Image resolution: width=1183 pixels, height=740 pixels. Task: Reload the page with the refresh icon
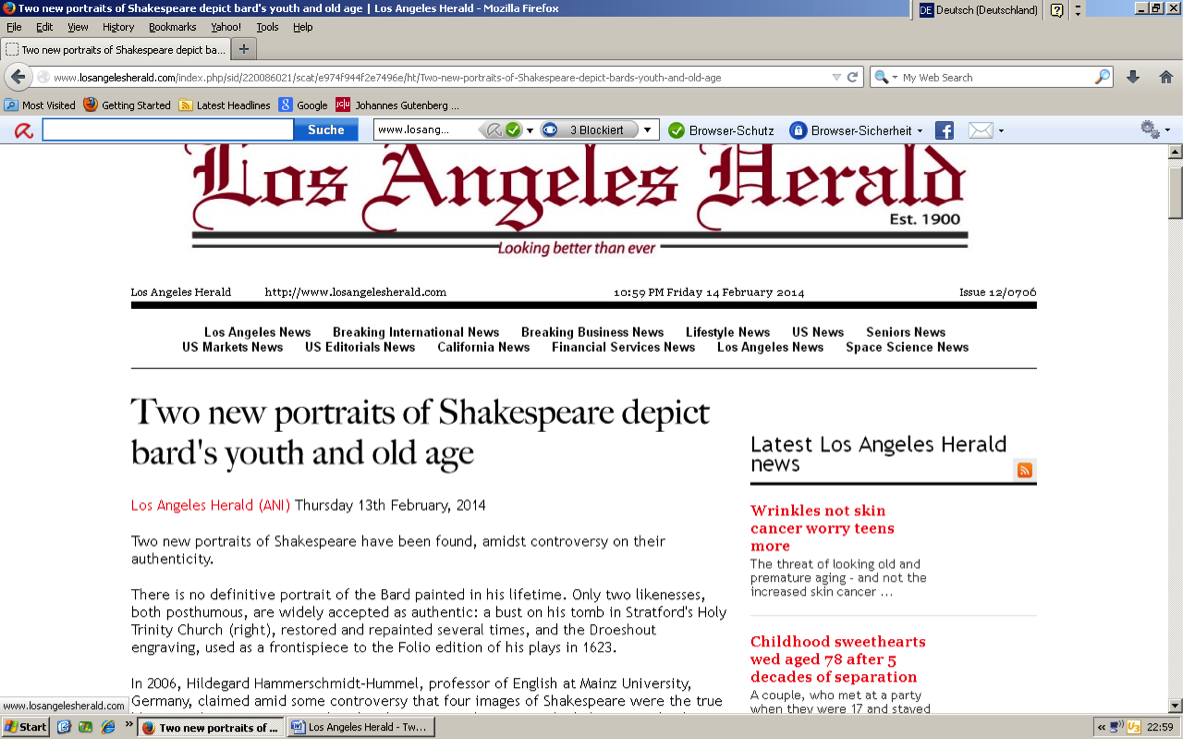click(x=853, y=77)
